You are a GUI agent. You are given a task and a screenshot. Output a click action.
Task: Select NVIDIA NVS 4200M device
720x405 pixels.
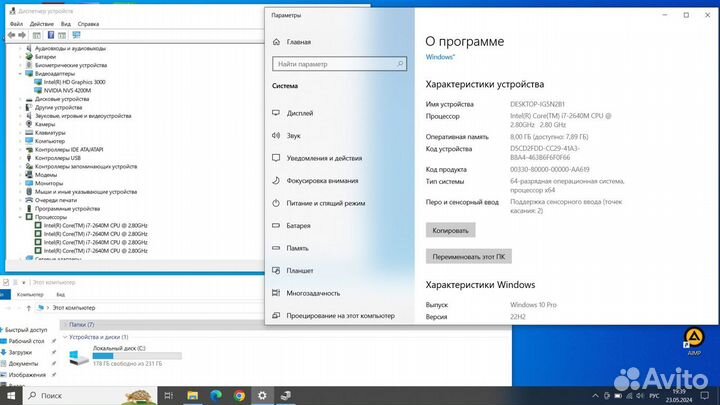(x=67, y=90)
